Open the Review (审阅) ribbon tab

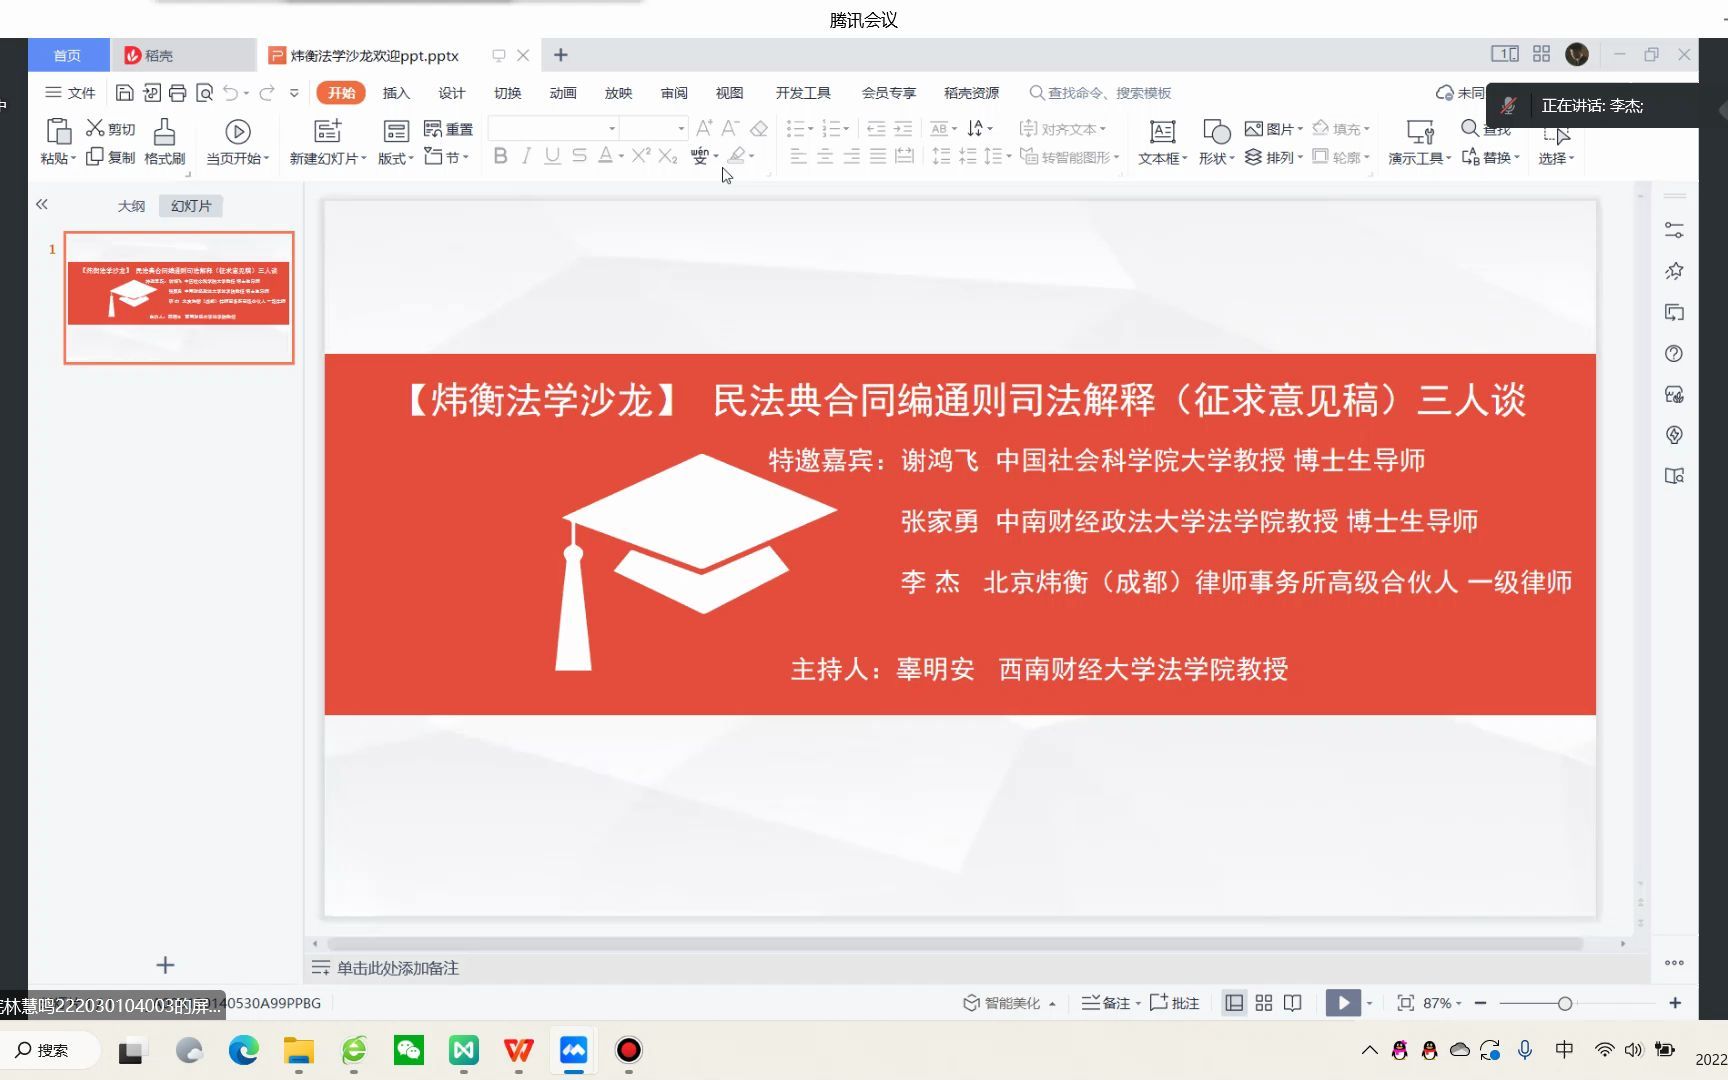point(674,93)
